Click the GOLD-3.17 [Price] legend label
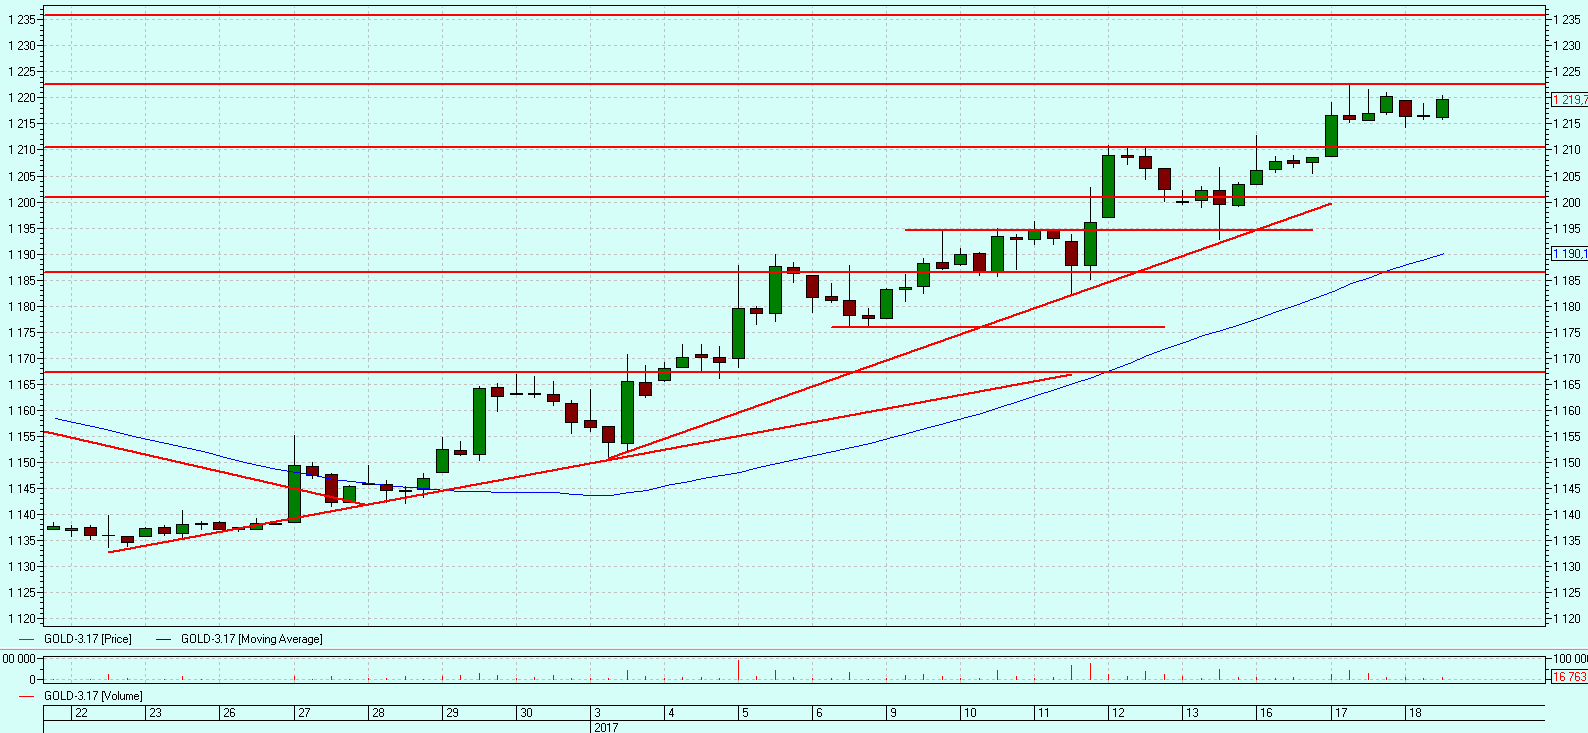1588x733 pixels. [88, 639]
